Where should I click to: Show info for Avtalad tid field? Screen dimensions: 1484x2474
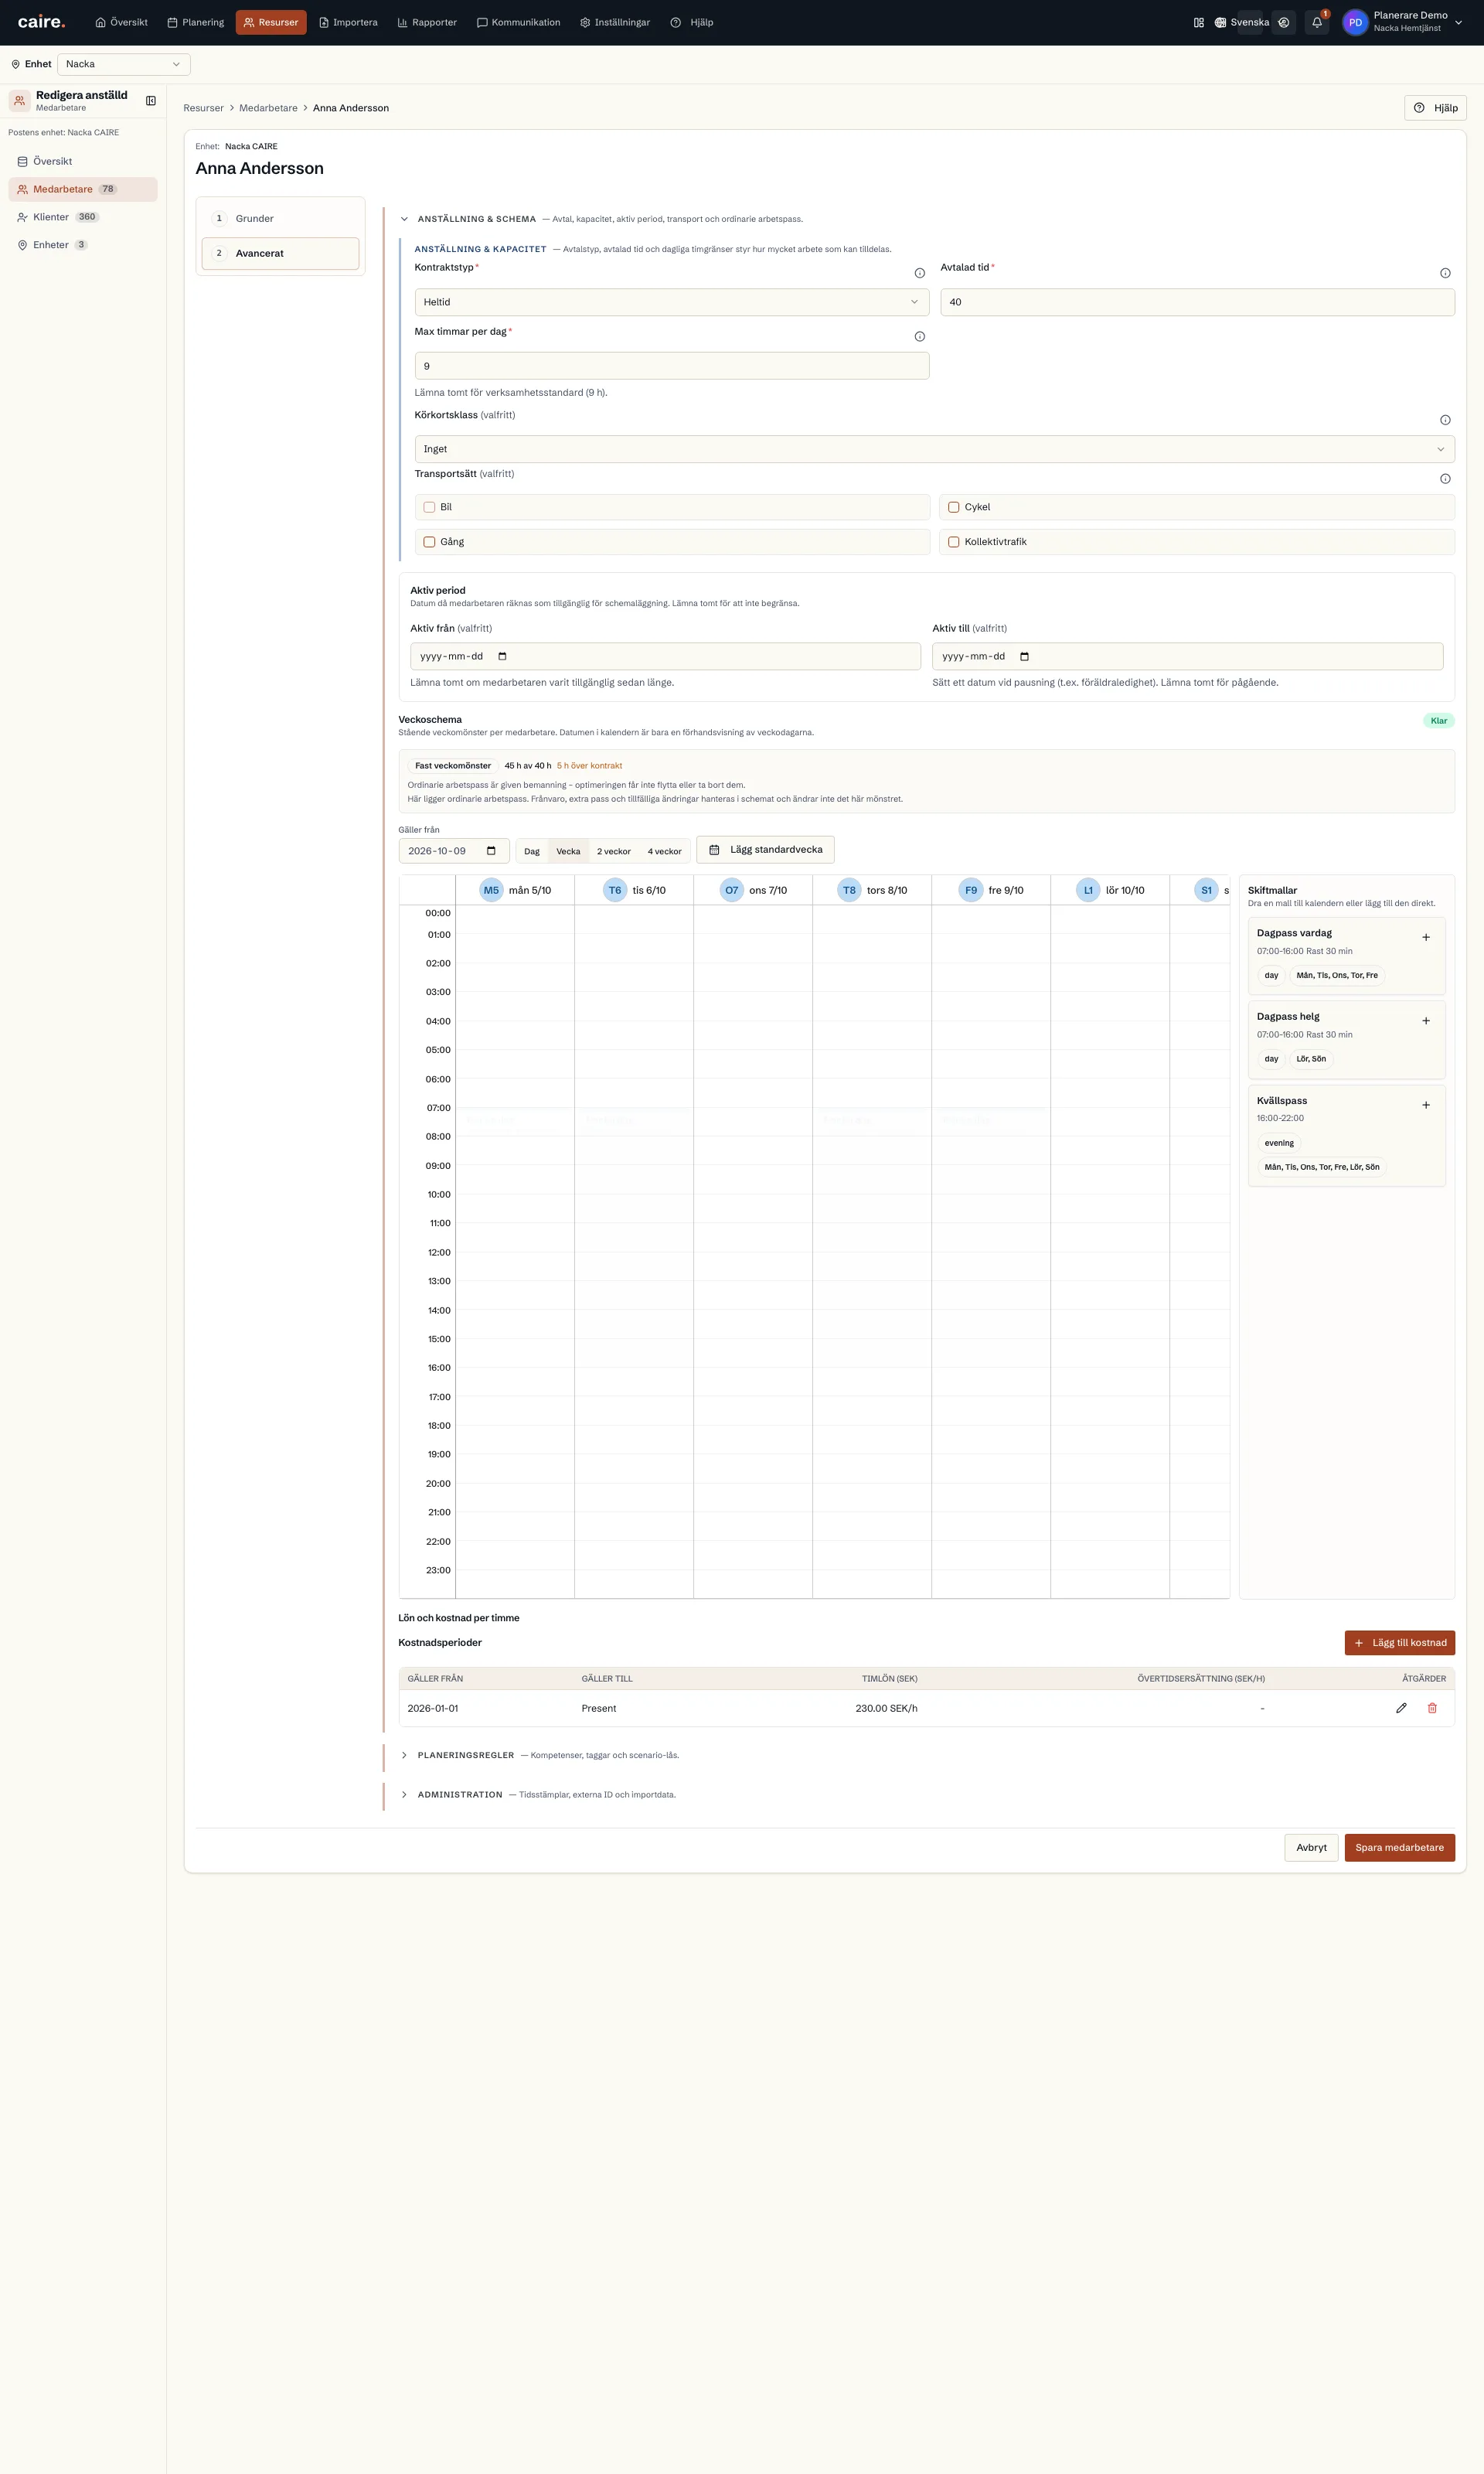coord(1445,273)
